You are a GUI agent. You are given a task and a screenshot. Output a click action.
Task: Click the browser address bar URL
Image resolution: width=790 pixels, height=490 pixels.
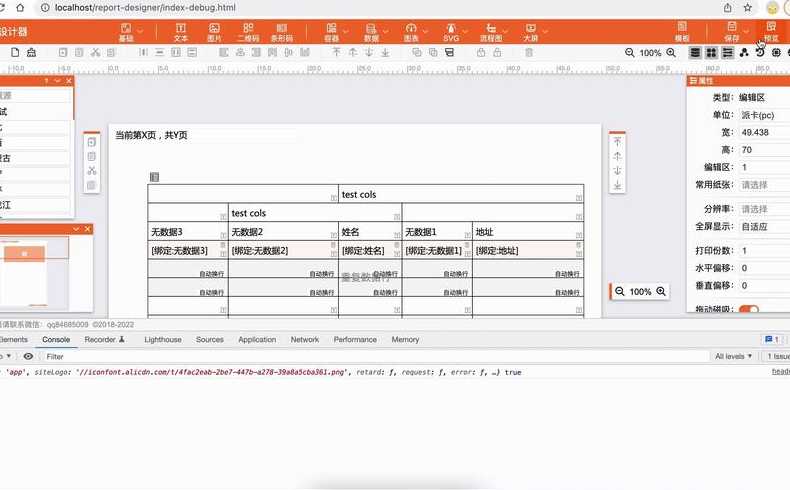tap(145, 8)
